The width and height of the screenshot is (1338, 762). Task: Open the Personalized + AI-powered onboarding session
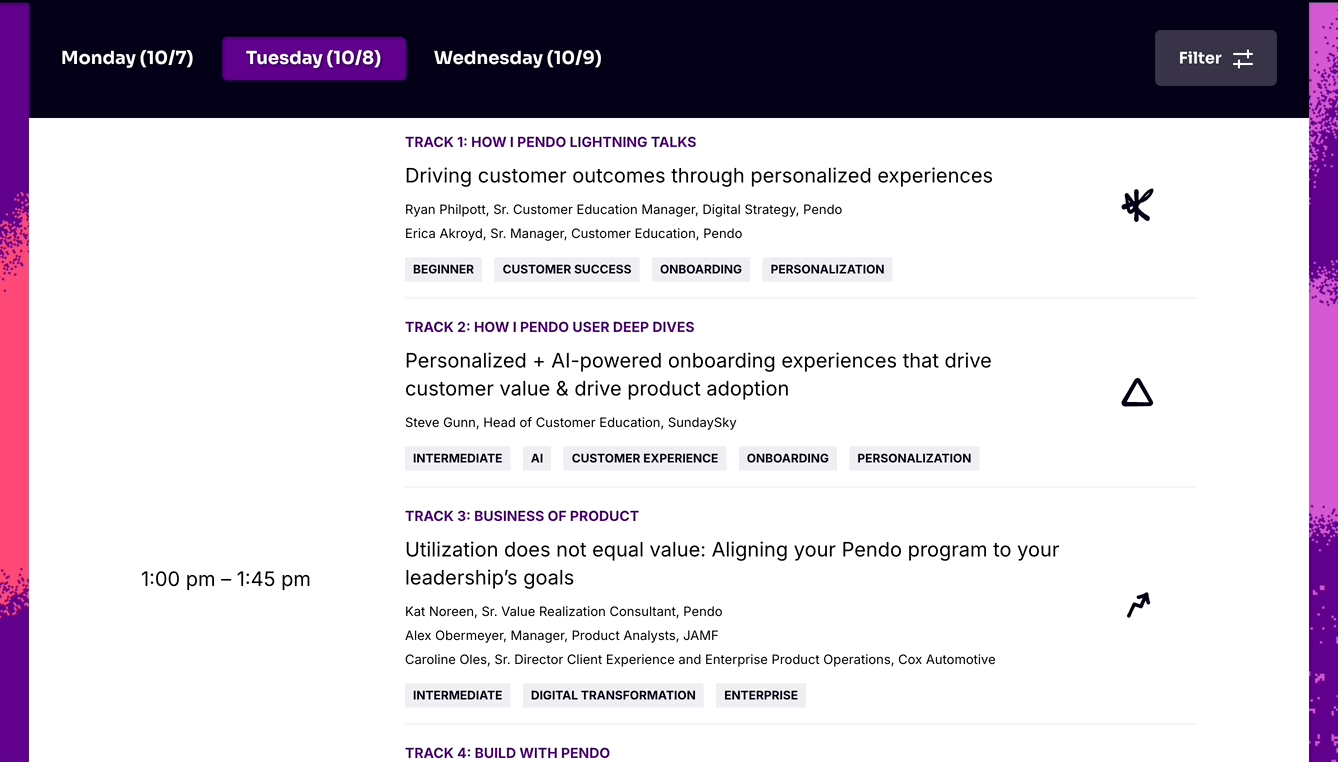698,375
